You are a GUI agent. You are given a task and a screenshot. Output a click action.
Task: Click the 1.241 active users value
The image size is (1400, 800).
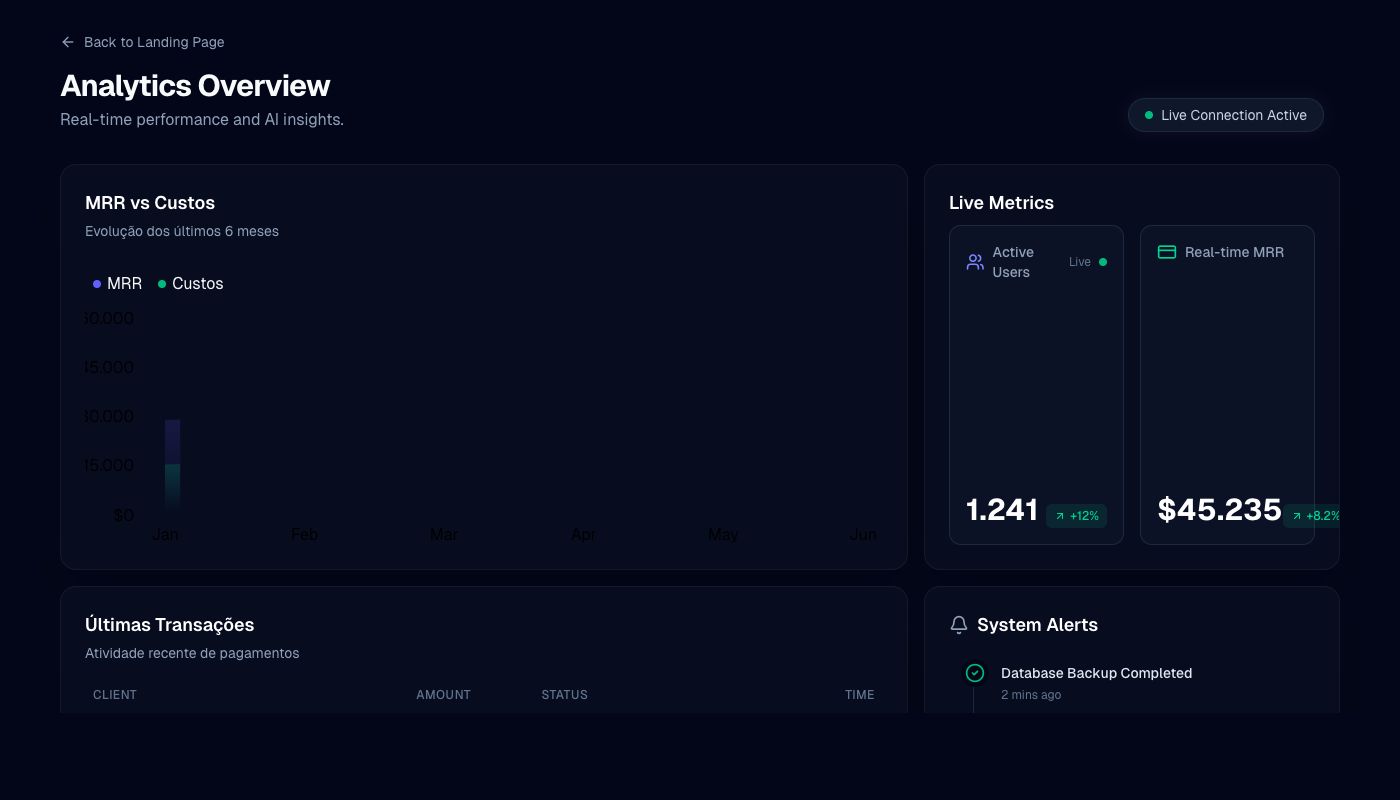(1002, 510)
